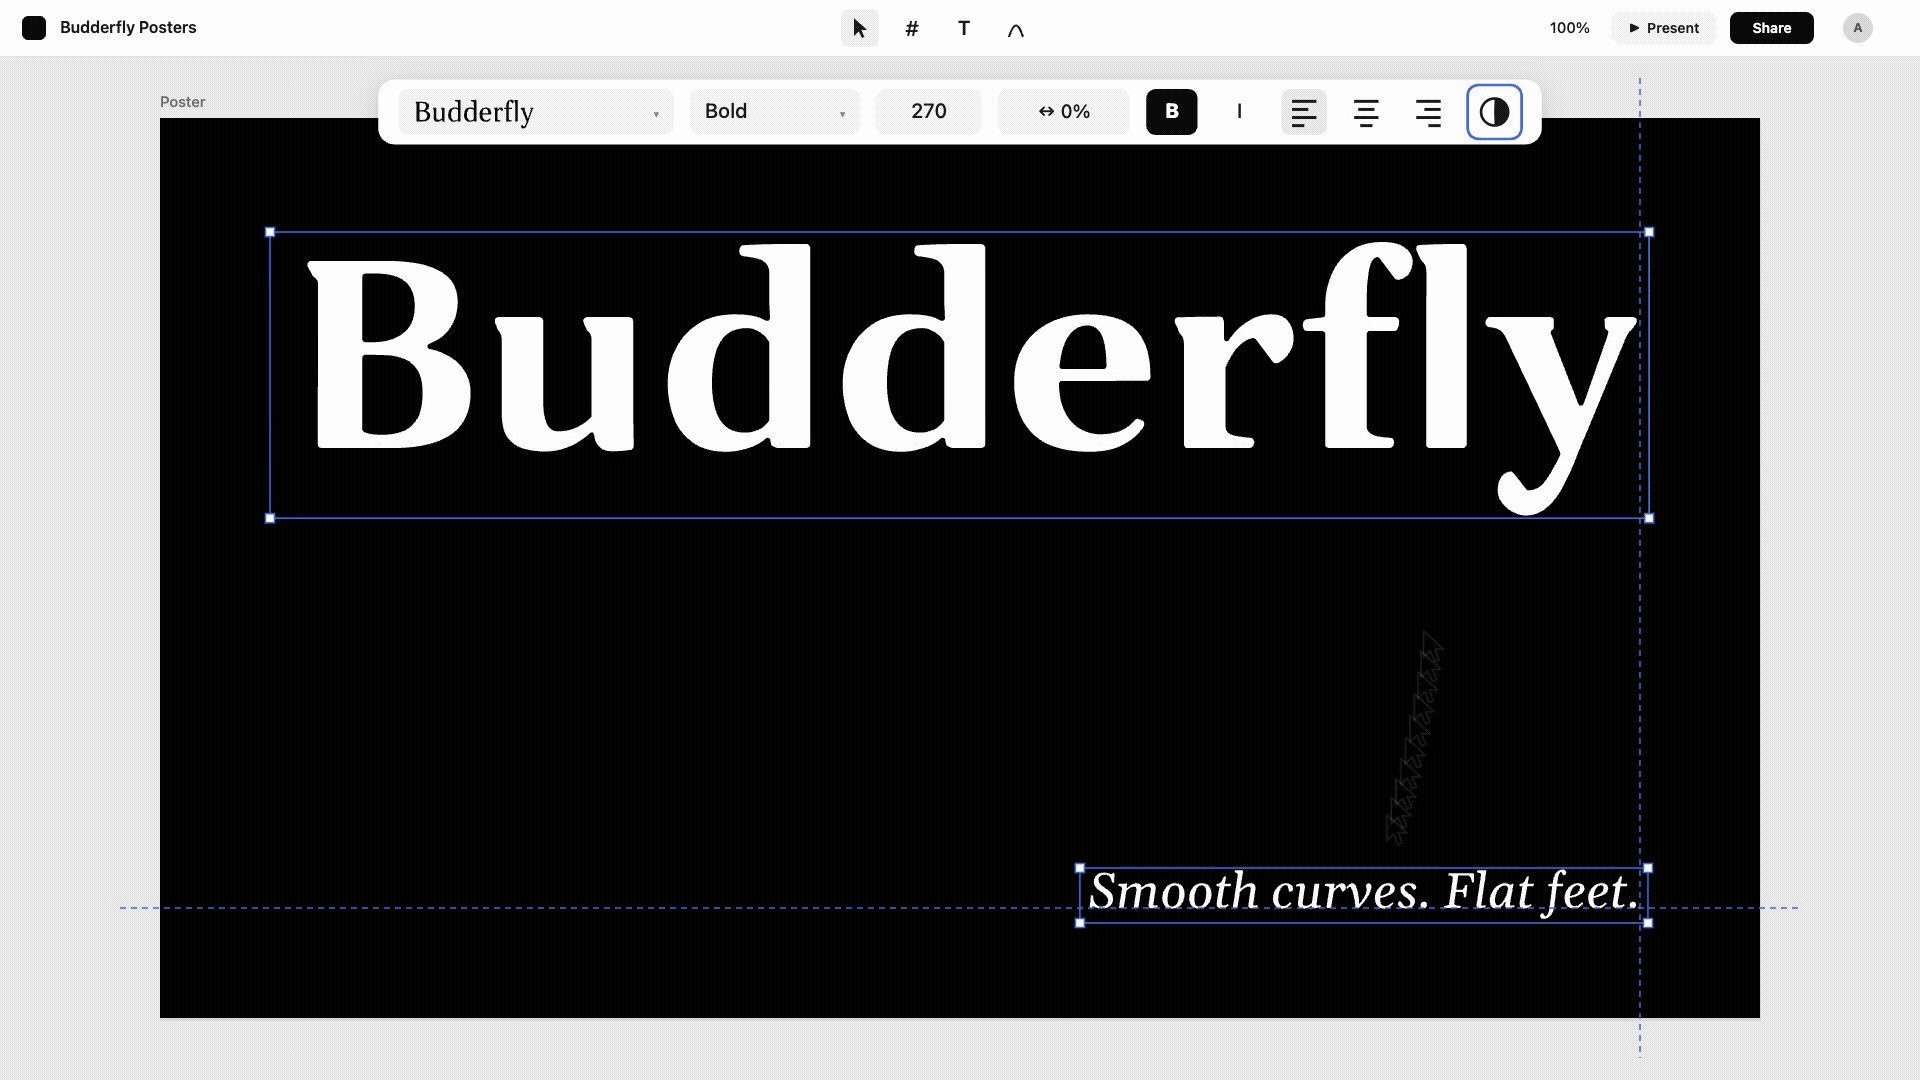The image size is (1920, 1080).
Task: Select the Text tool
Action: (x=964, y=28)
